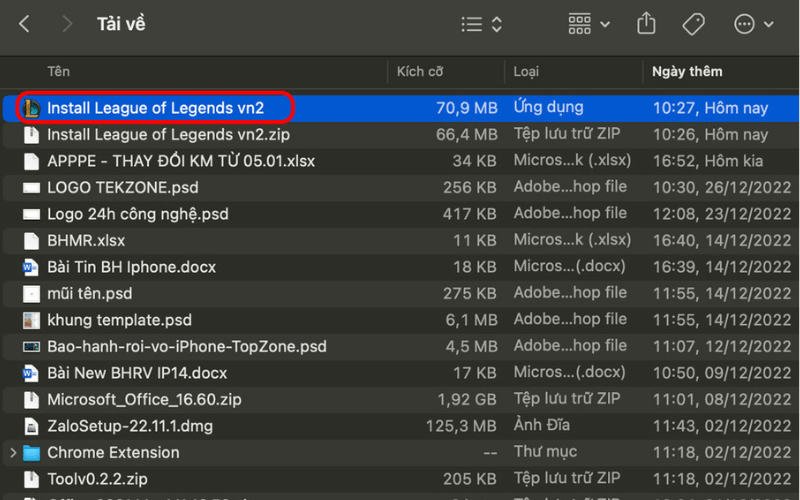This screenshot has width=800, height=500.
Task: Select Bao-hanh-roi-vo-iPhone-TopZone.psd
Action: tap(187, 347)
